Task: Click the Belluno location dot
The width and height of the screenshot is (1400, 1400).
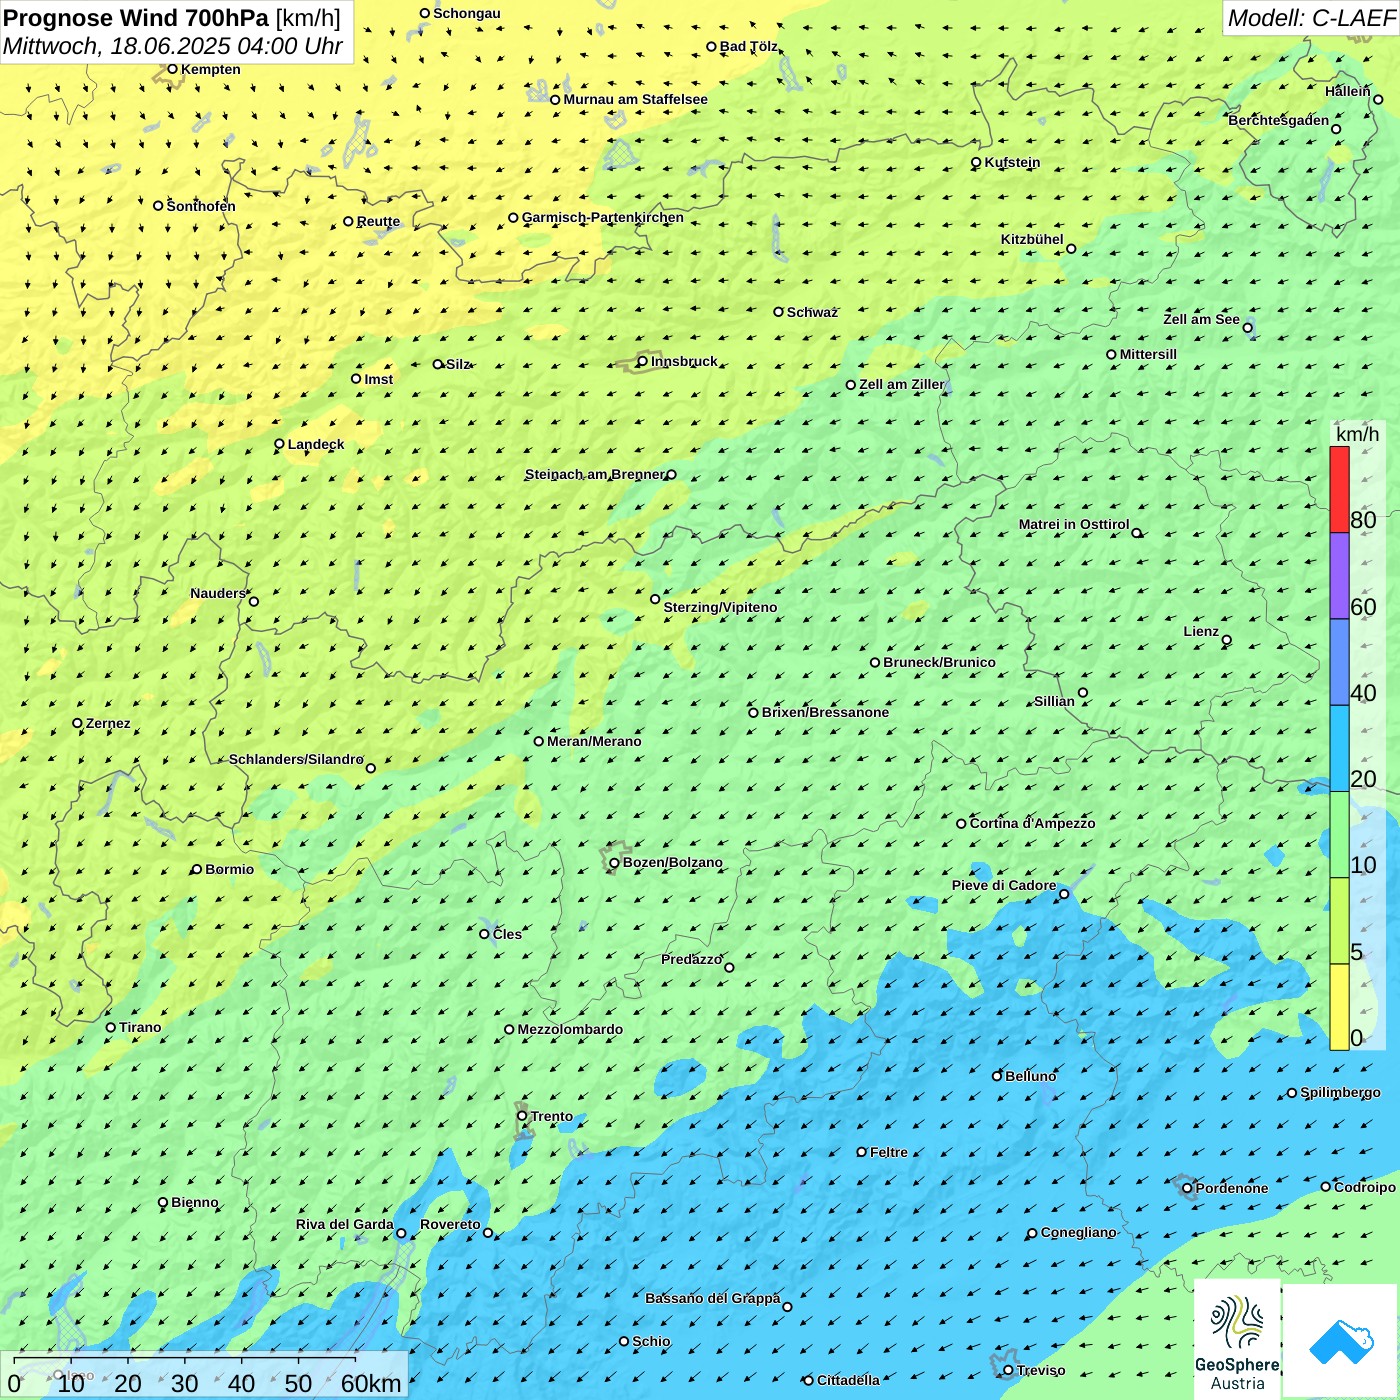Action: pyautogui.click(x=997, y=1076)
